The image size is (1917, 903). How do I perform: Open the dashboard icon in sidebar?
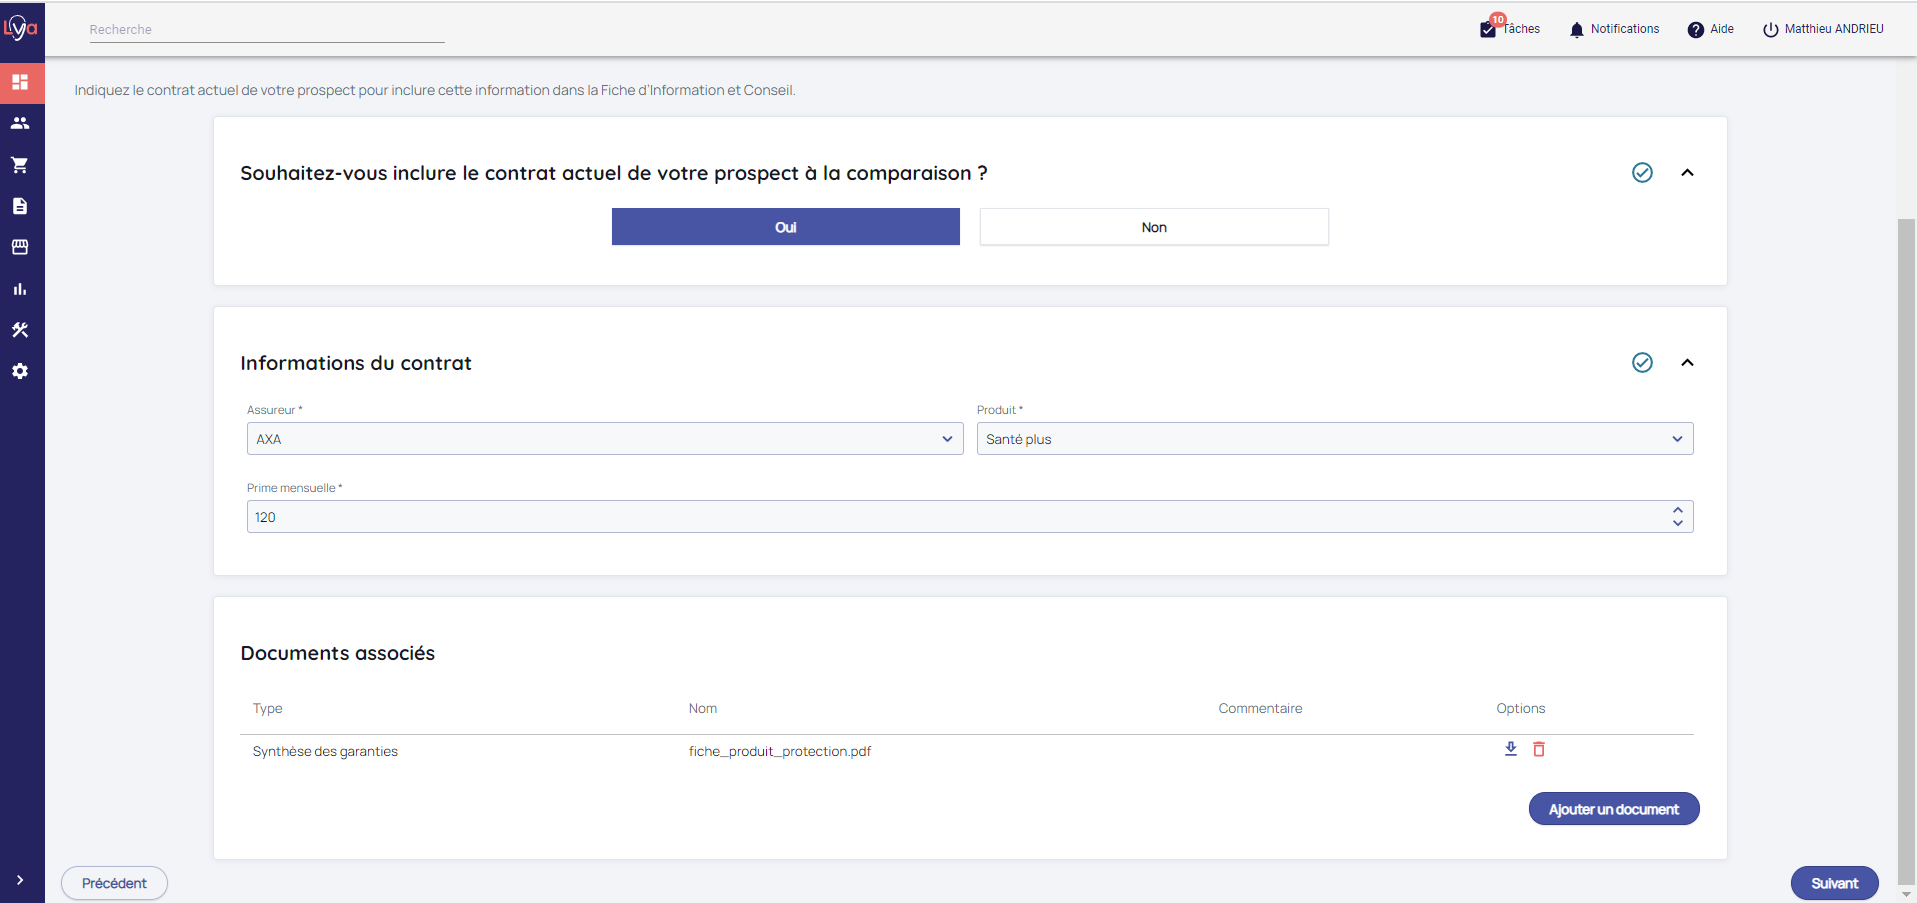tap(20, 82)
